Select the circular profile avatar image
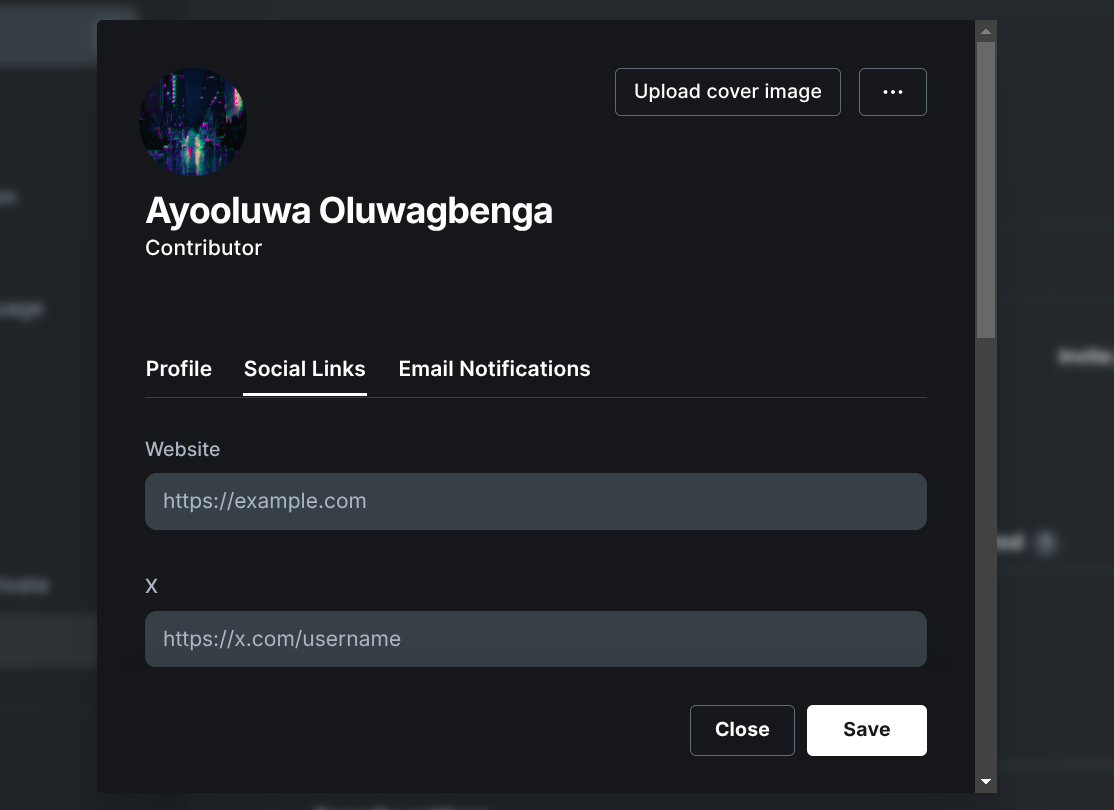Image resolution: width=1114 pixels, height=810 pixels. (193, 122)
